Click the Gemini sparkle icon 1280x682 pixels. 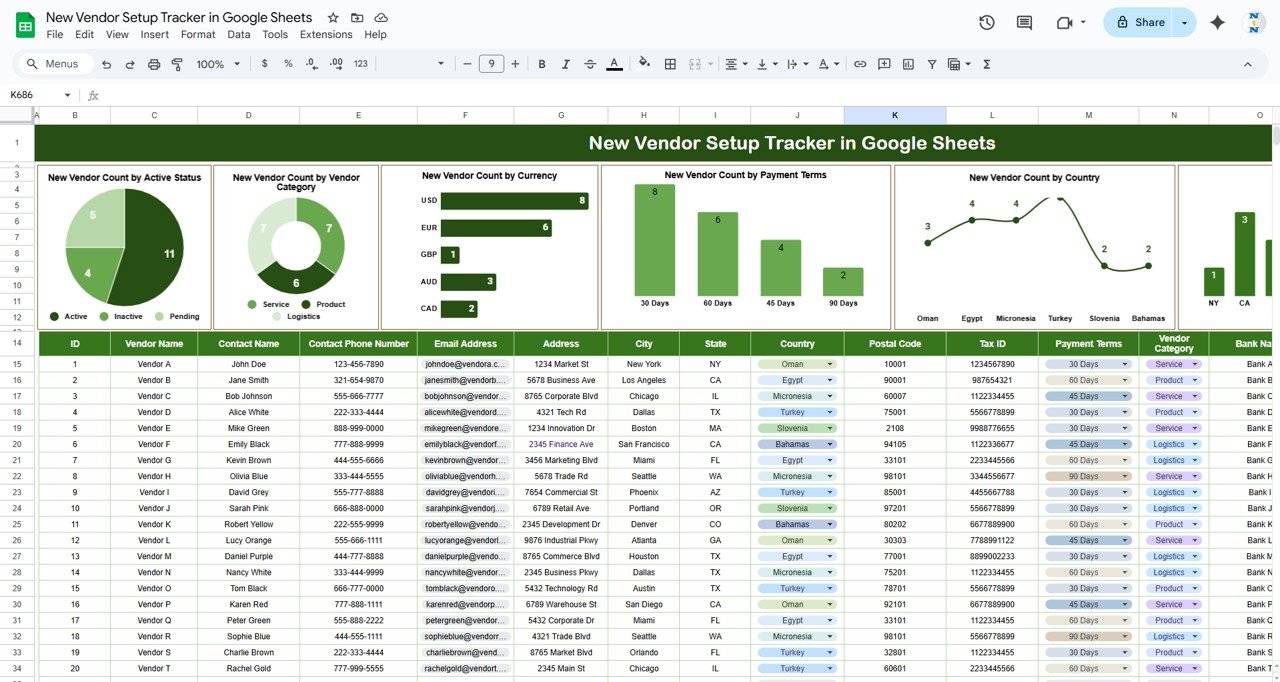[x=1217, y=22]
